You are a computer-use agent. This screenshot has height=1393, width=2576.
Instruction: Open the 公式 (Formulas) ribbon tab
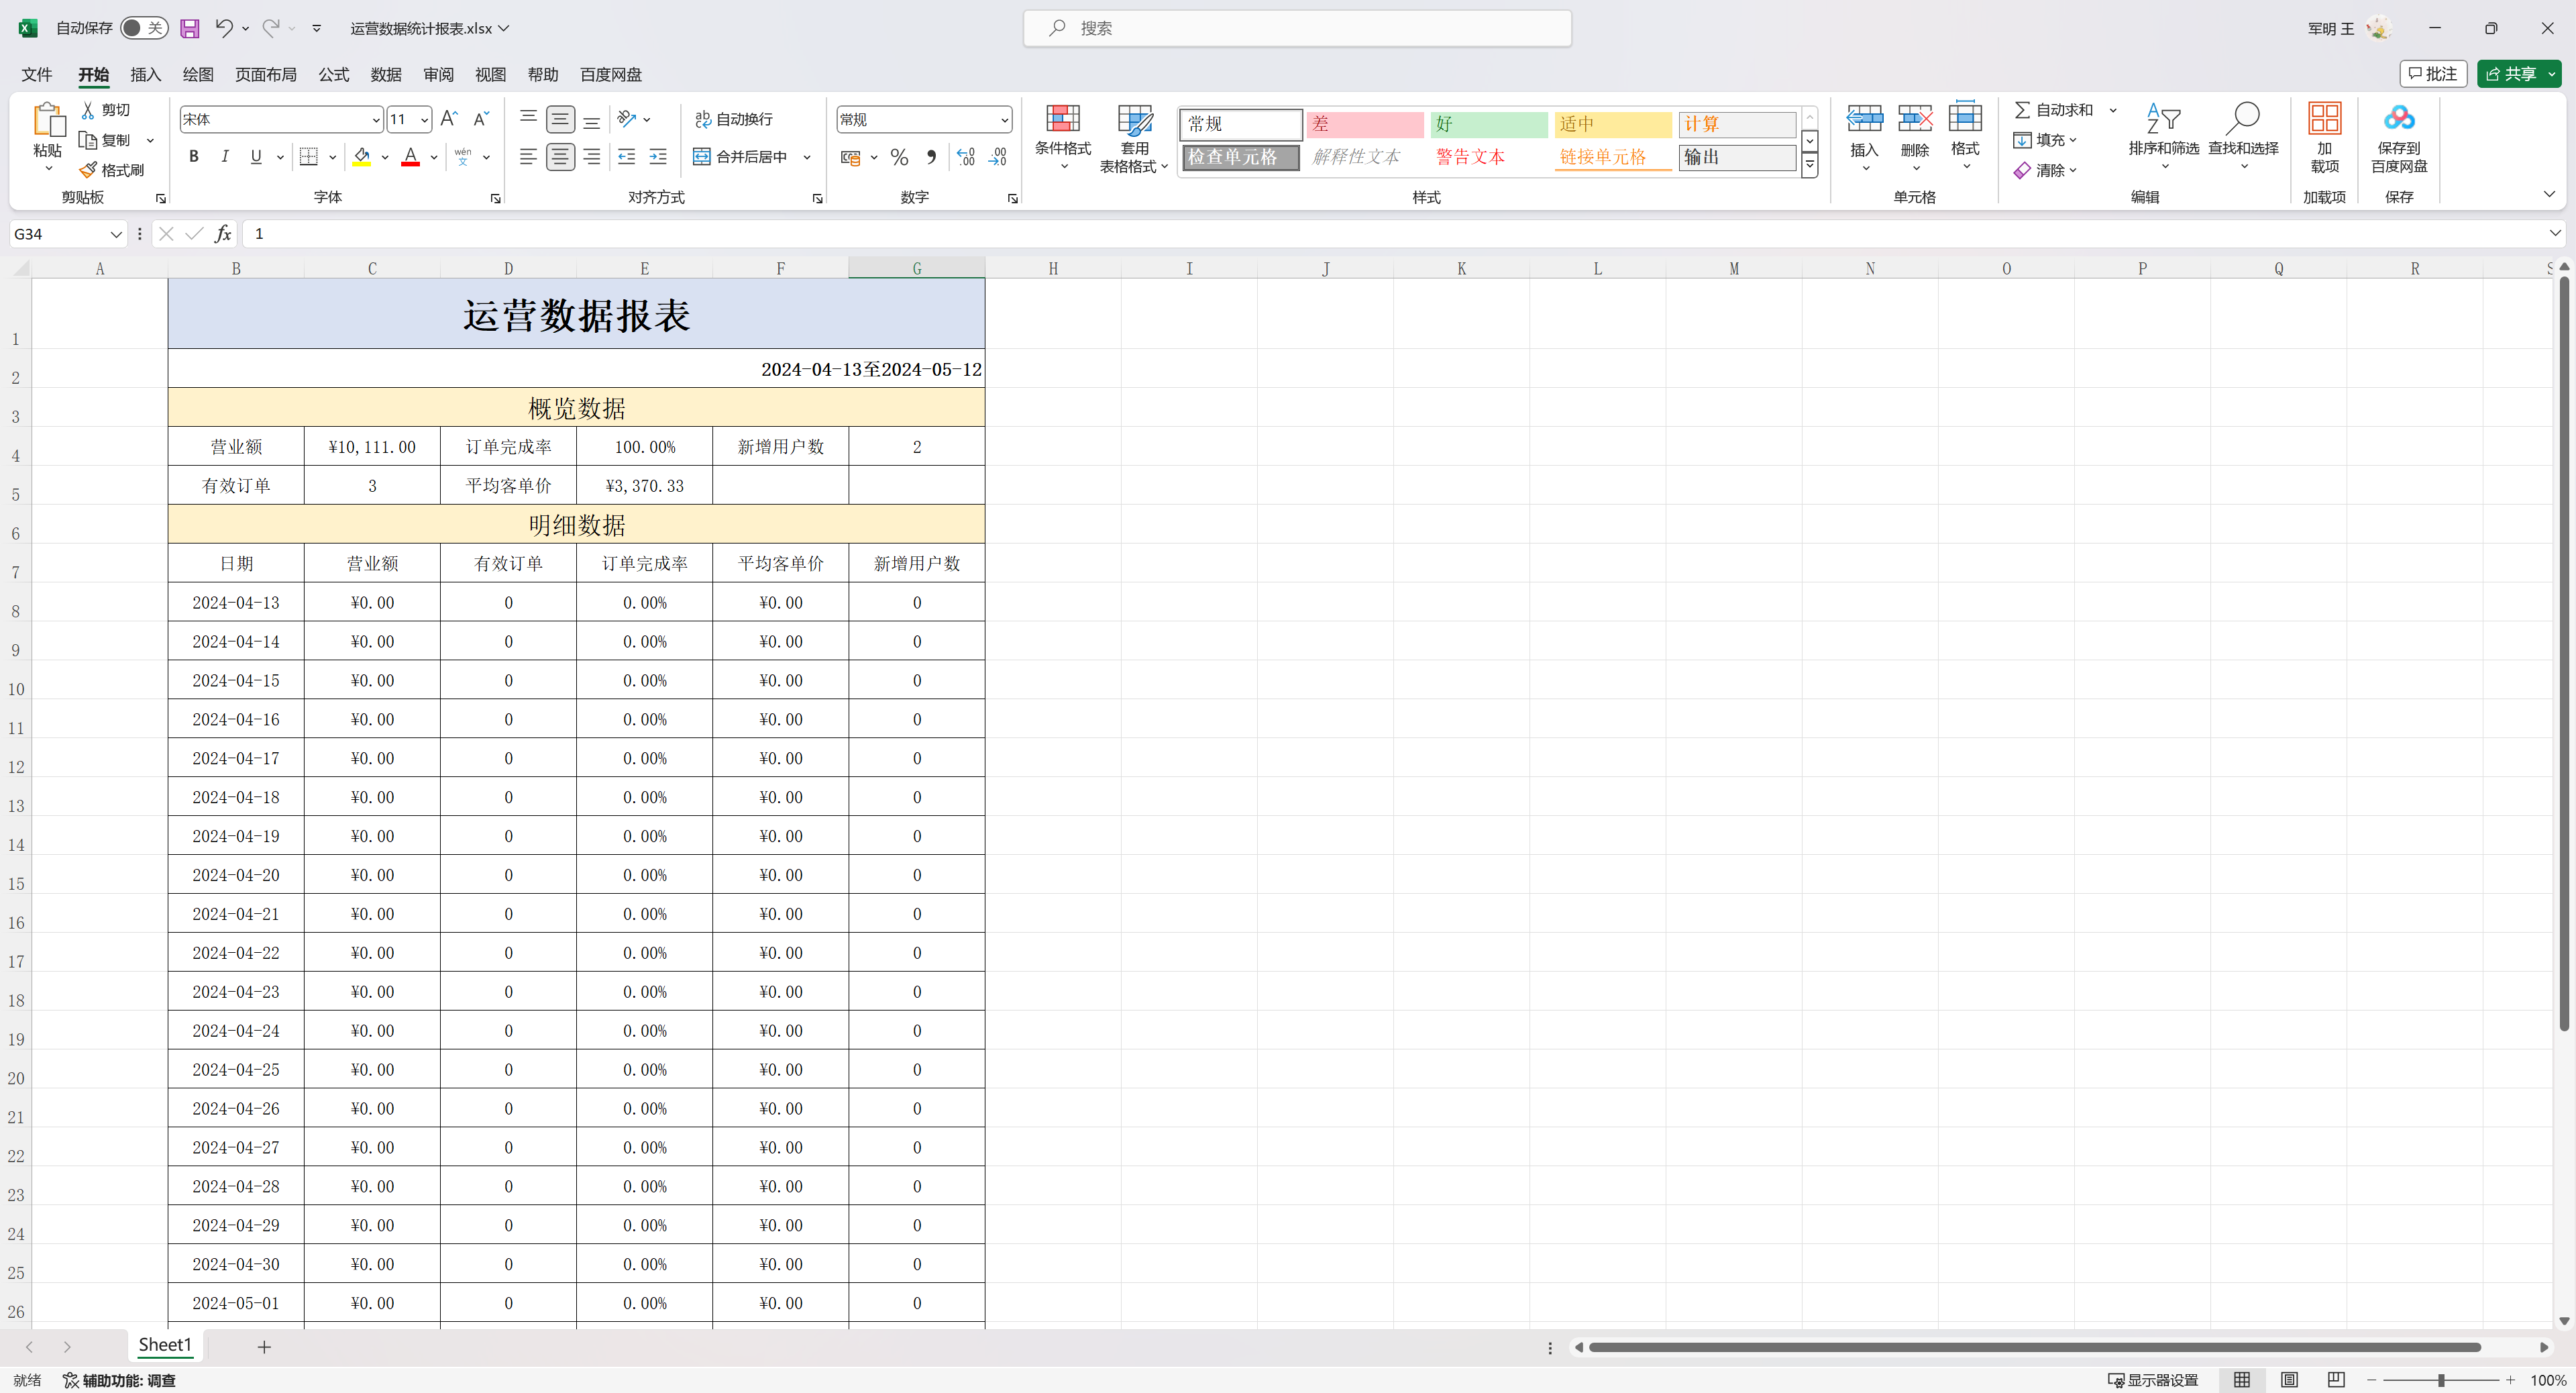click(333, 75)
